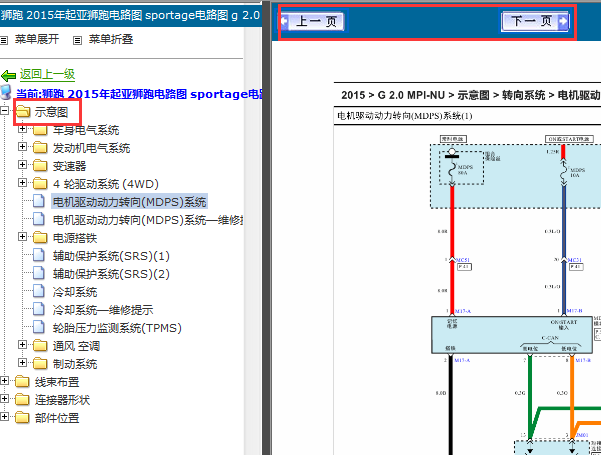Open the 返回上一级 link
Viewport: 601px width, 455px height.
click(x=47, y=74)
